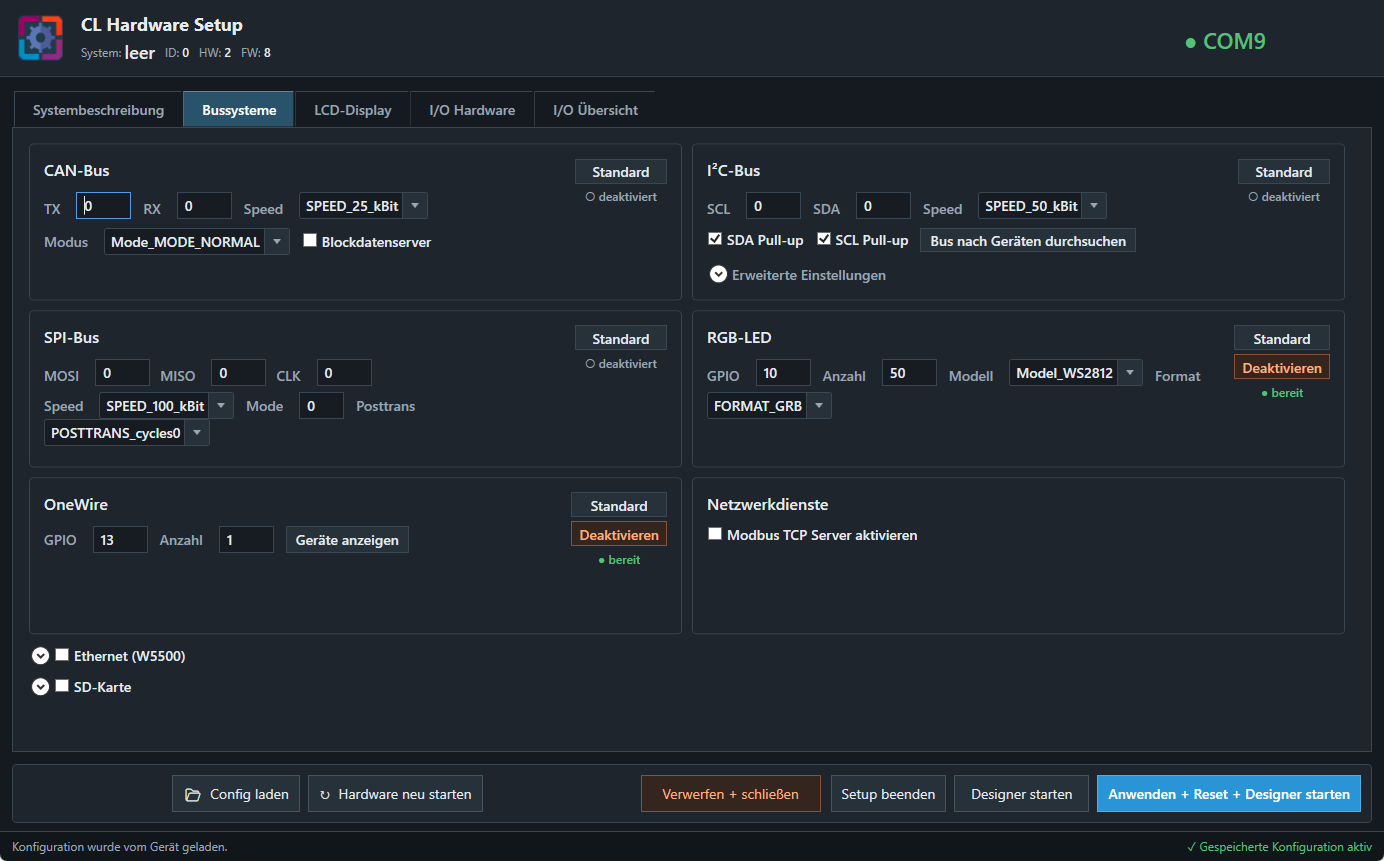Switch to the LCD-Display tab
1384x861 pixels.
(353, 110)
